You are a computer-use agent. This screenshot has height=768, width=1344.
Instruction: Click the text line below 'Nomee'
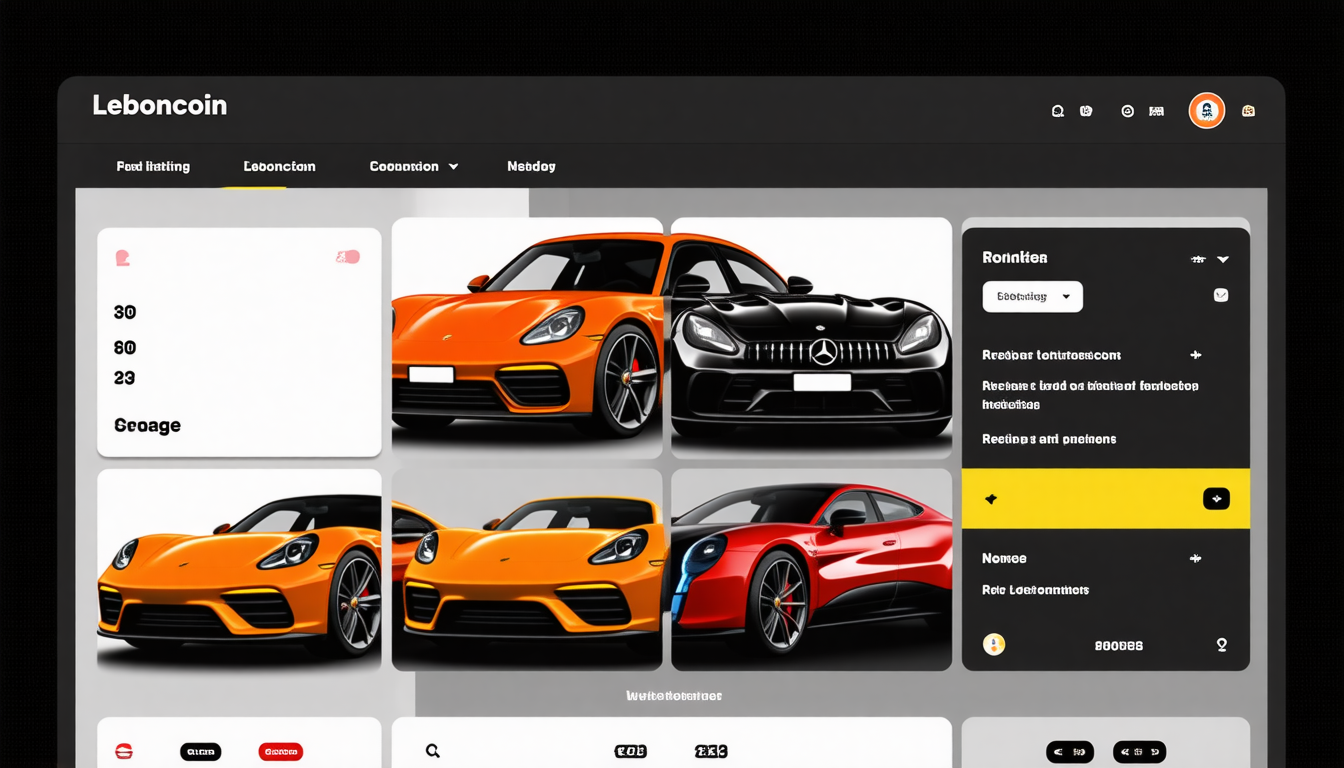coord(1035,590)
